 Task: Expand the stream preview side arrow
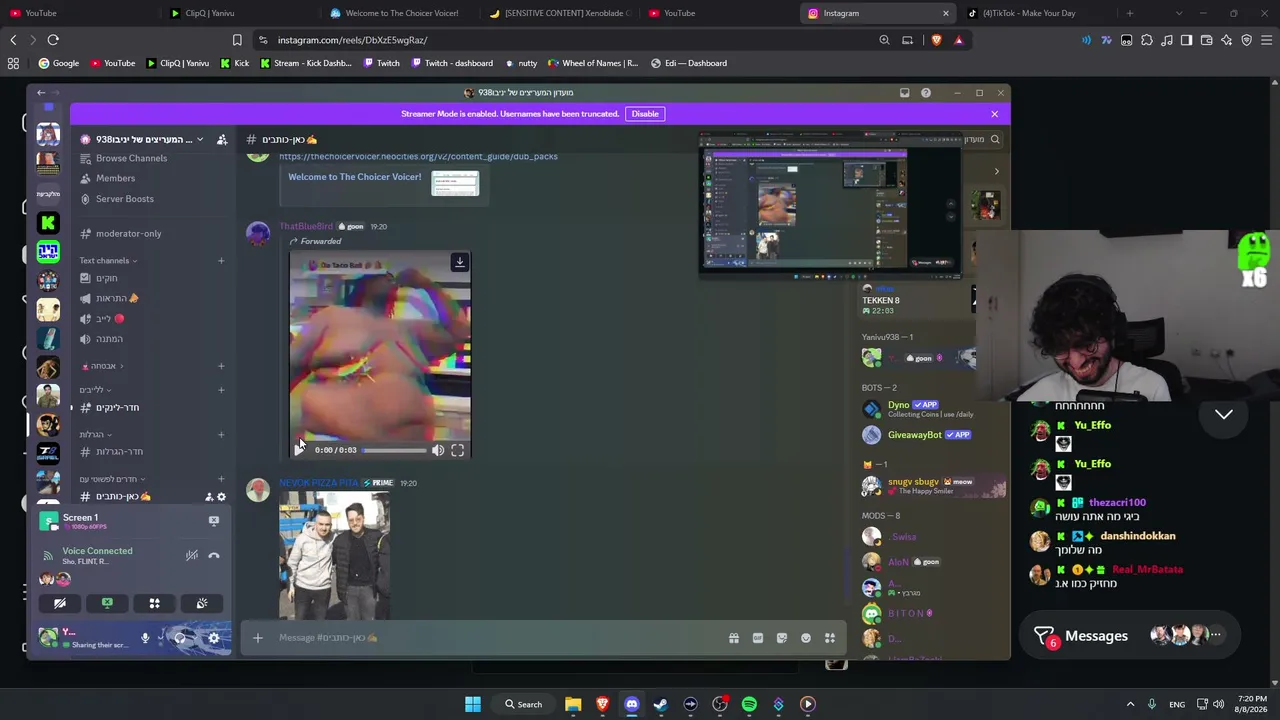996,172
